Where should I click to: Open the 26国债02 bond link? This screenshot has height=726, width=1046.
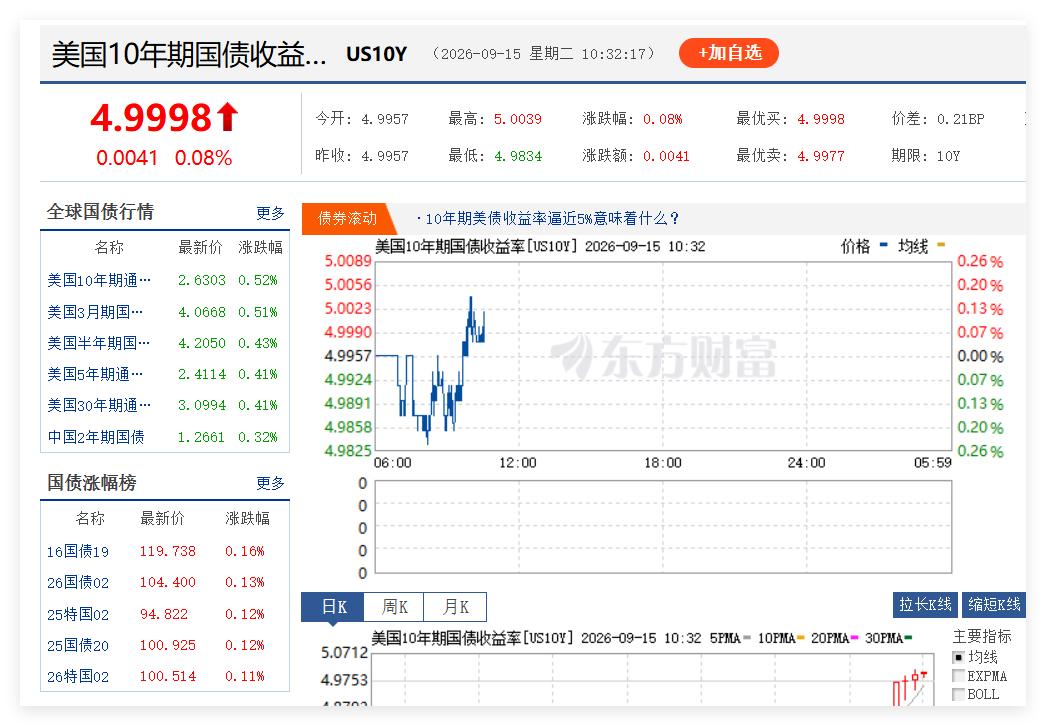(77, 583)
